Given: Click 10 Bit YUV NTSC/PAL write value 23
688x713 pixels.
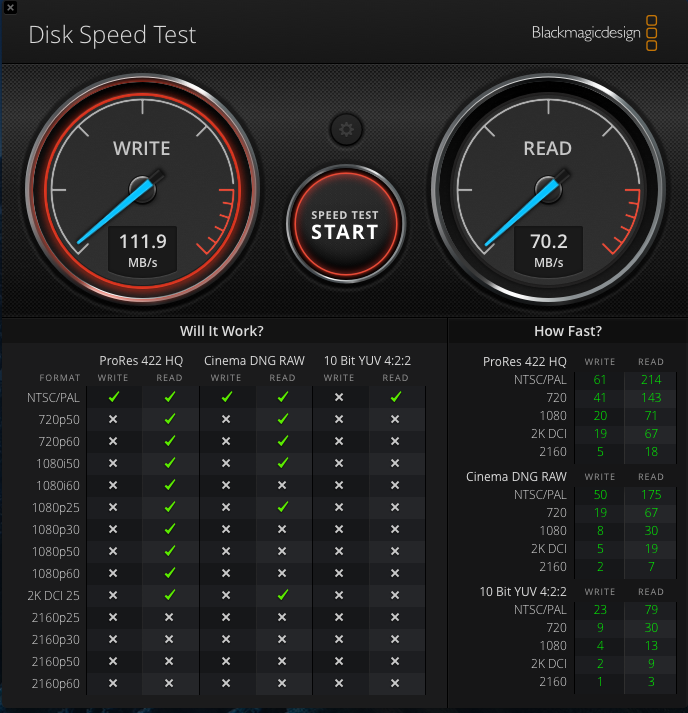Looking at the screenshot, I should coord(600,610).
